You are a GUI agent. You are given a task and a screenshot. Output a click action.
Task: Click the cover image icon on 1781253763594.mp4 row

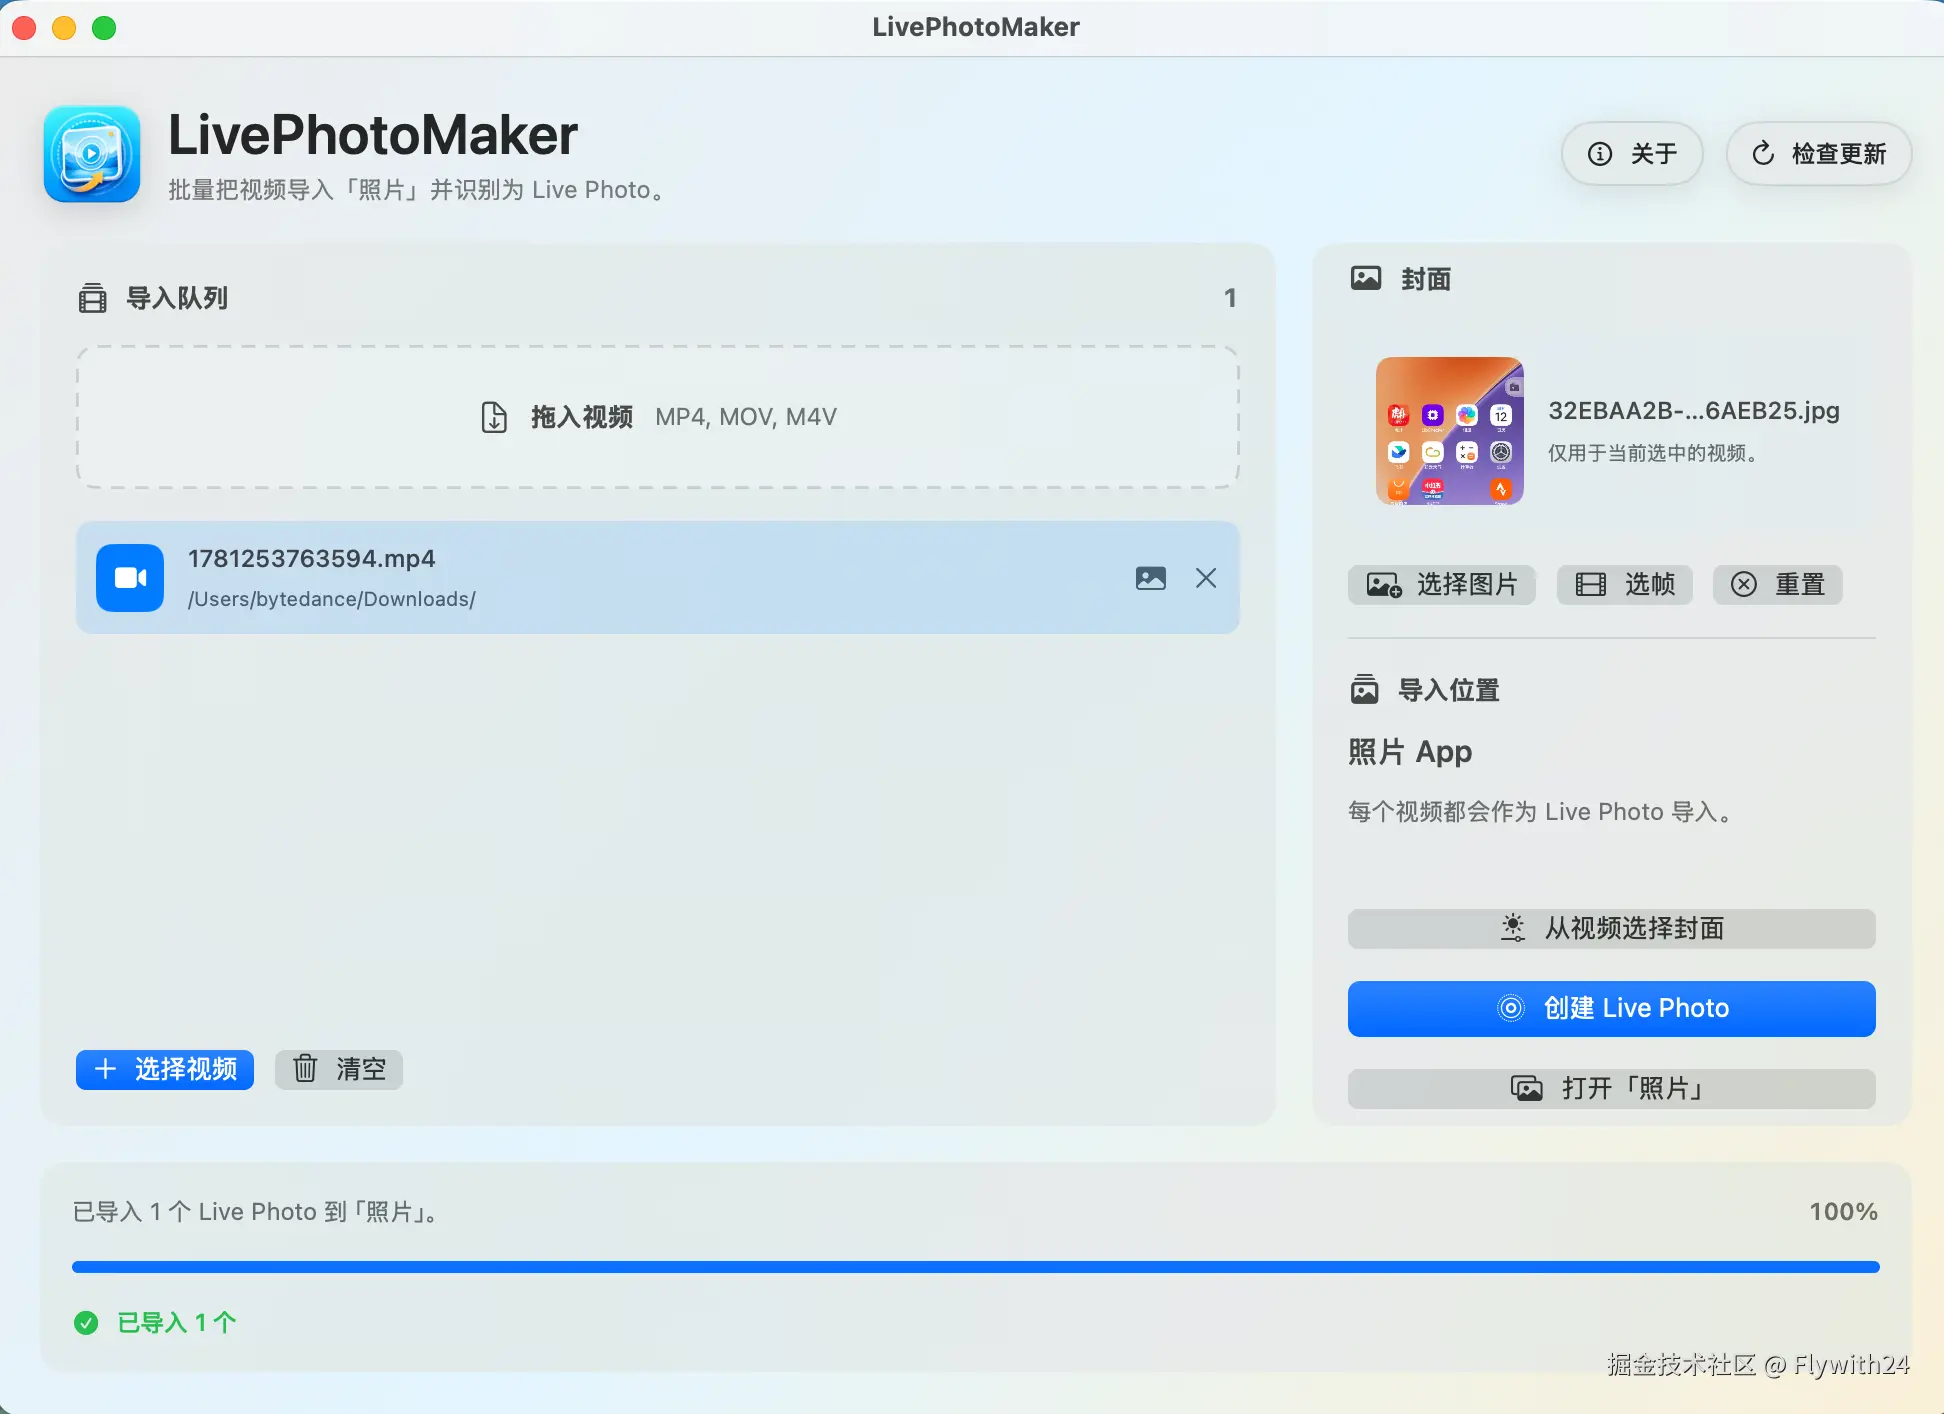[x=1151, y=578]
